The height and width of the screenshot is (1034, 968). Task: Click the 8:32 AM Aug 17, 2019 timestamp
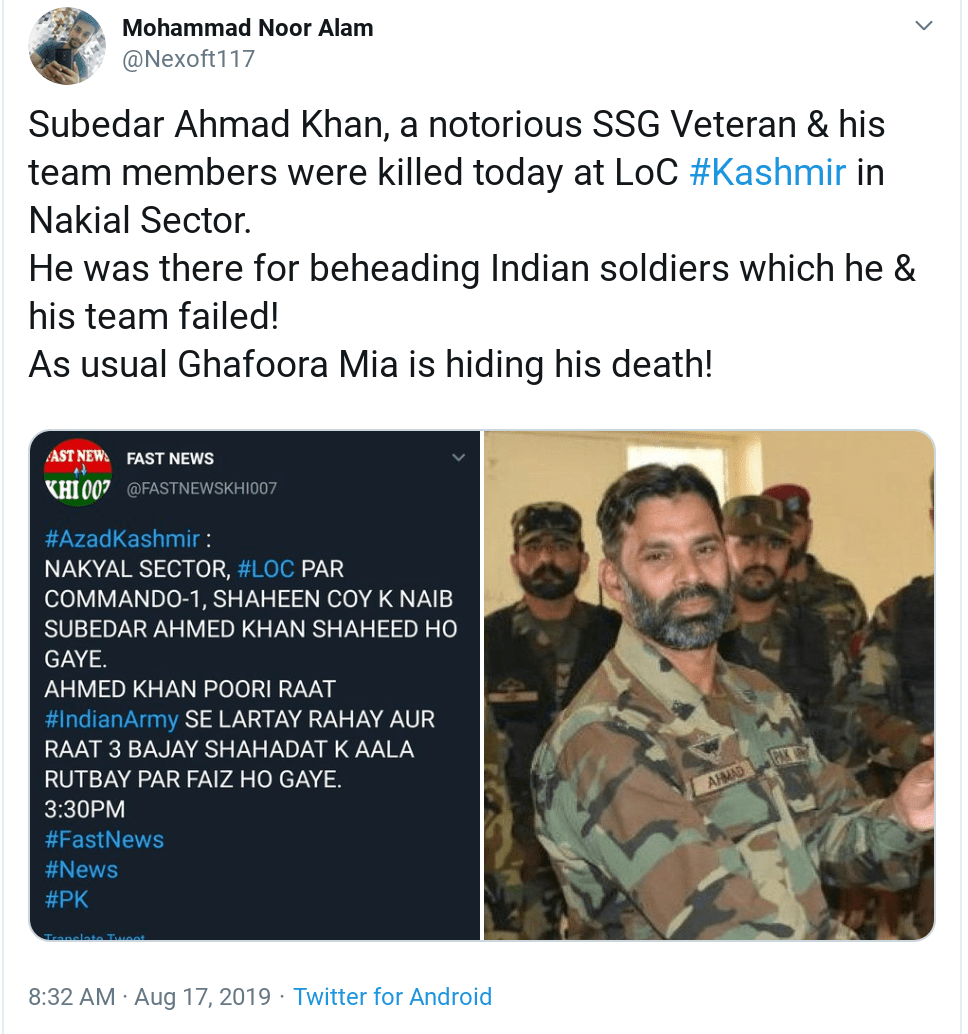(150, 996)
